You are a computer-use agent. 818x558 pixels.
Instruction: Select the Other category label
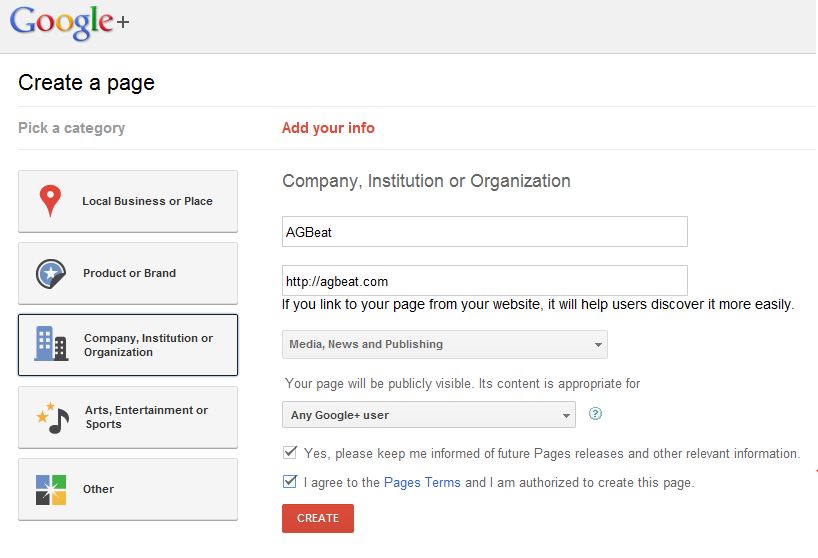(x=98, y=489)
